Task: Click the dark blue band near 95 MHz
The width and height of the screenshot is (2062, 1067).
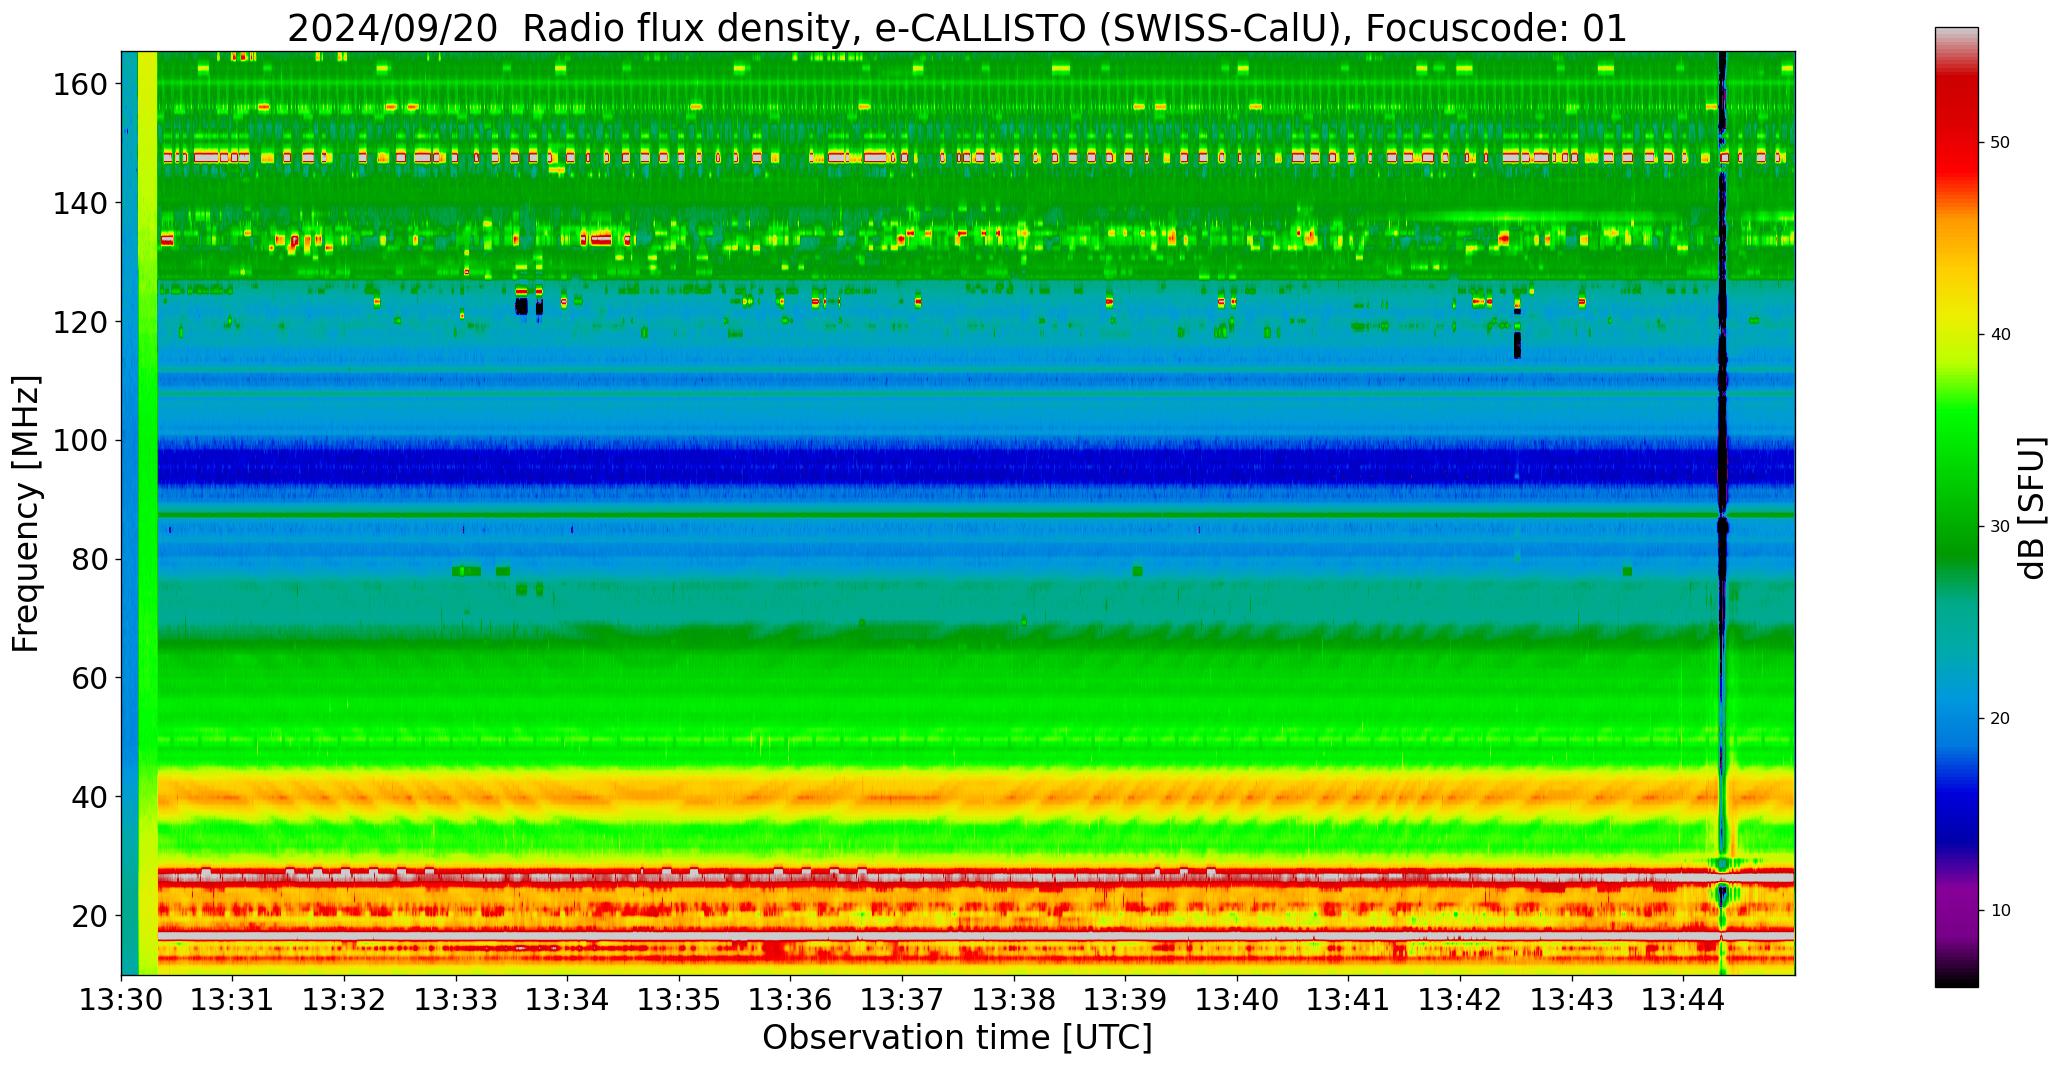Action: pos(900,467)
